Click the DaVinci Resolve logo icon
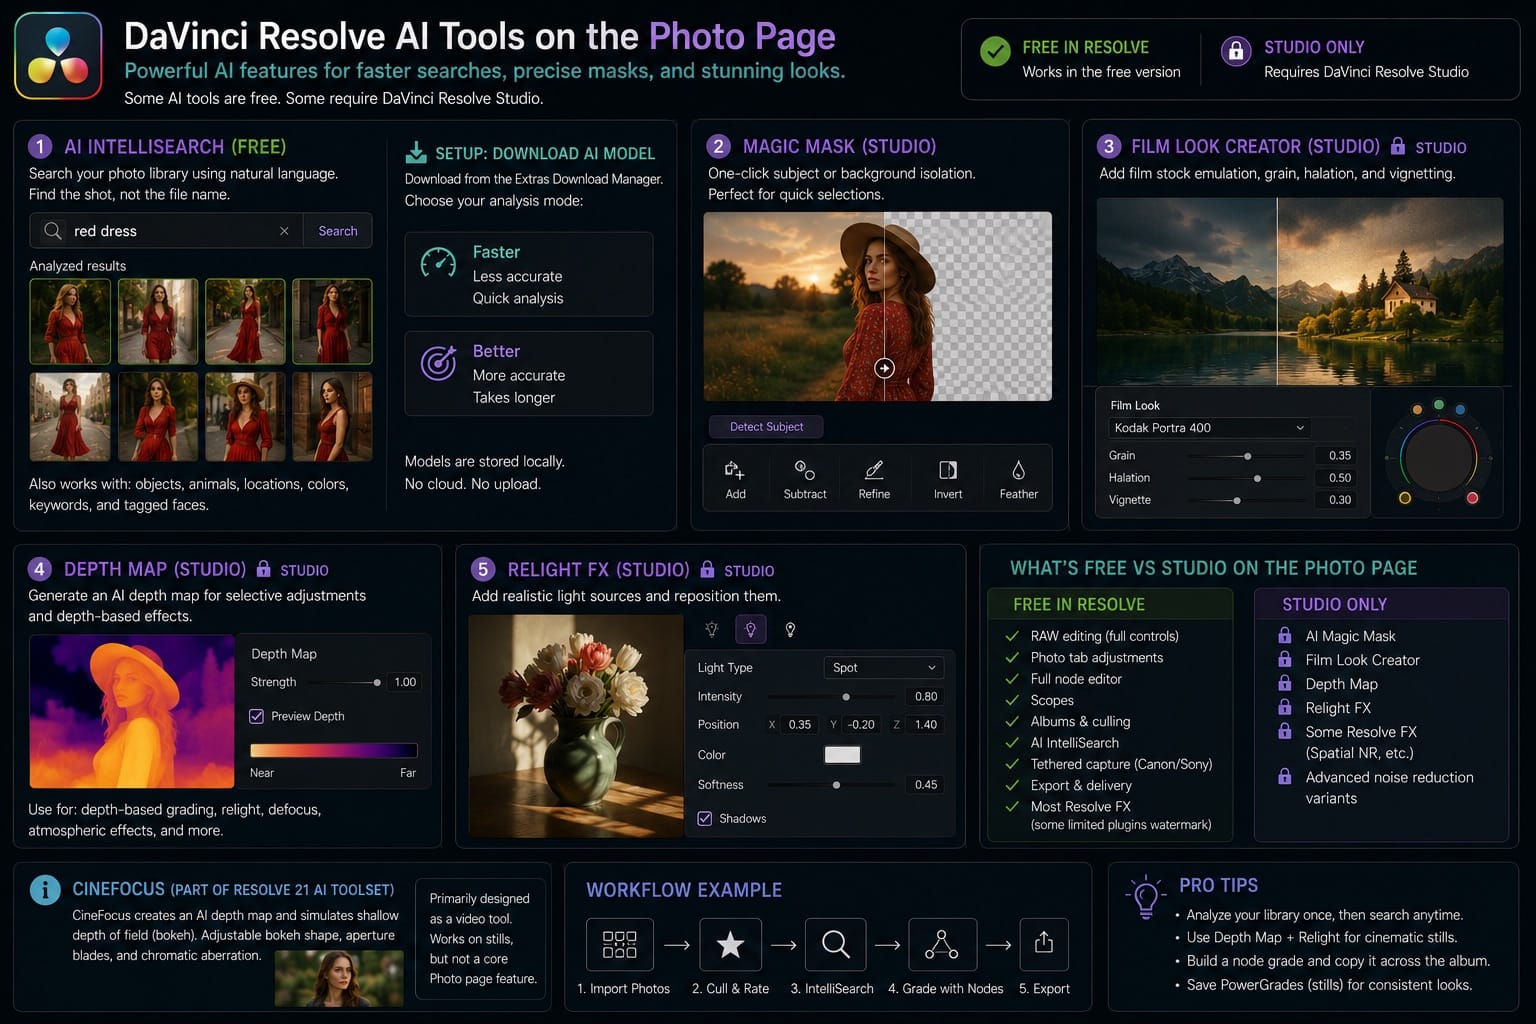 click(x=58, y=56)
